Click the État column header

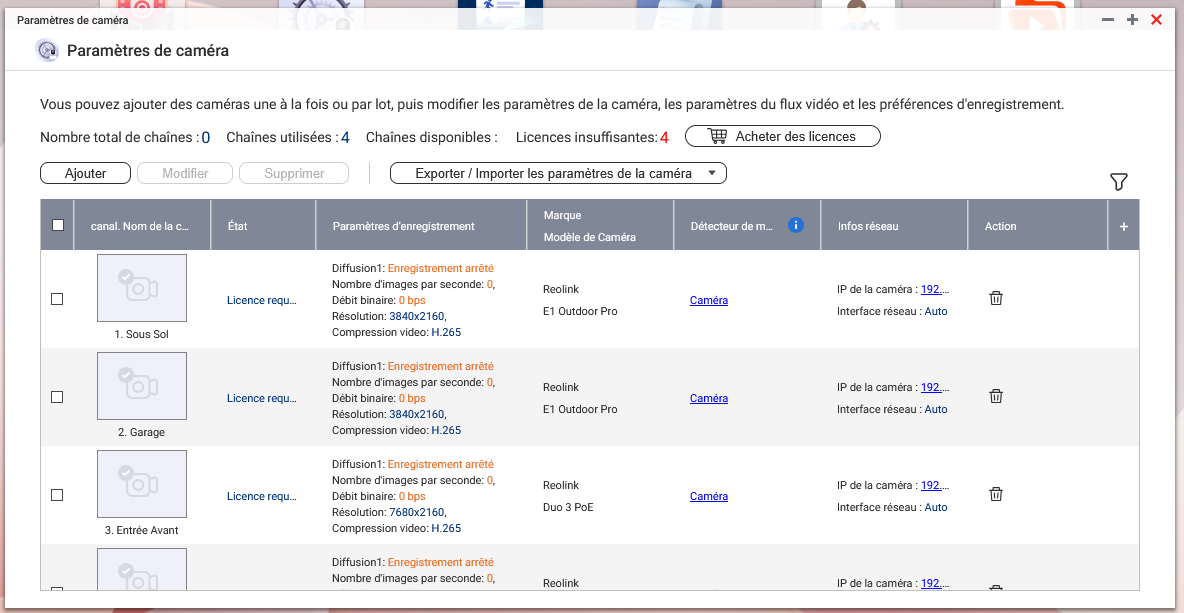[x=237, y=226]
